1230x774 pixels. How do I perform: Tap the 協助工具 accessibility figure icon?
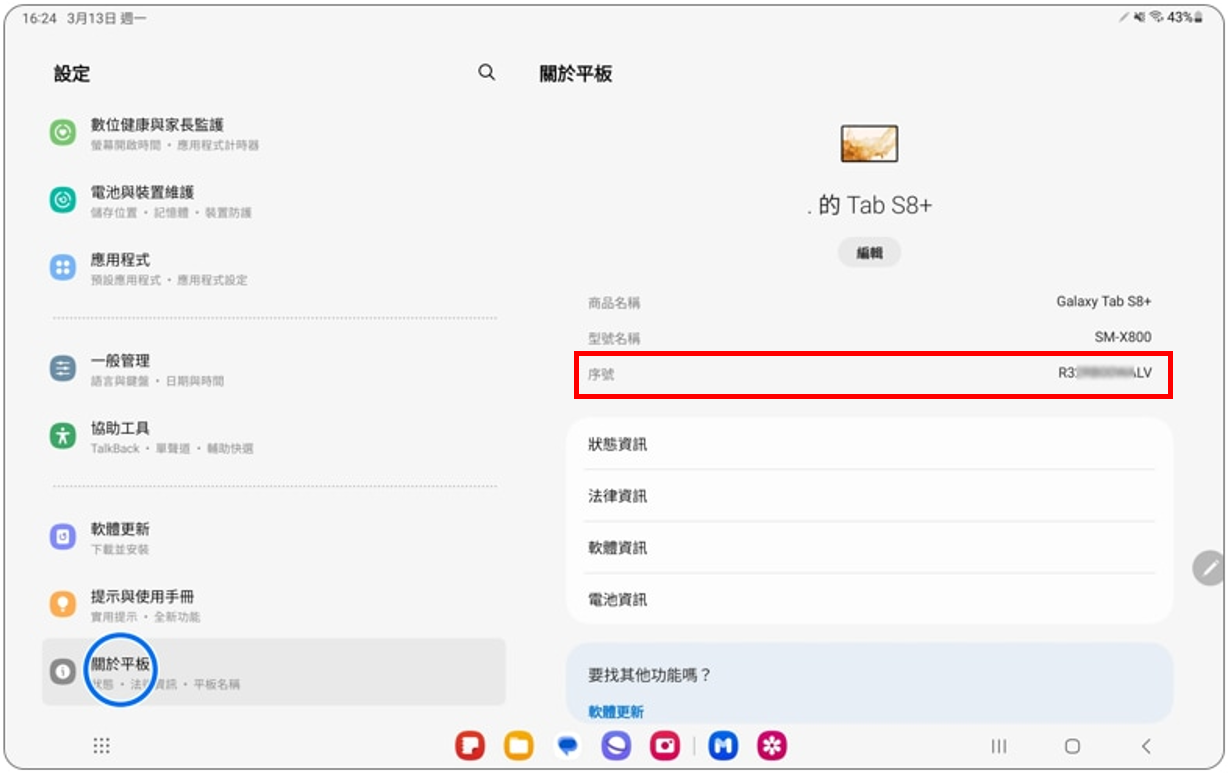[x=63, y=436]
